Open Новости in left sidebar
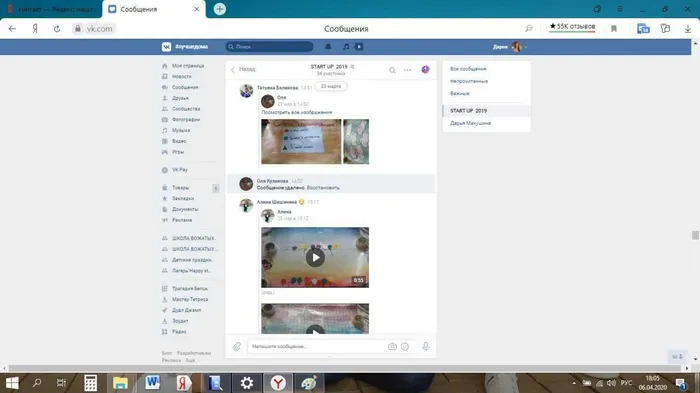Viewport: 700px width, 393px height. tap(182, 76)
